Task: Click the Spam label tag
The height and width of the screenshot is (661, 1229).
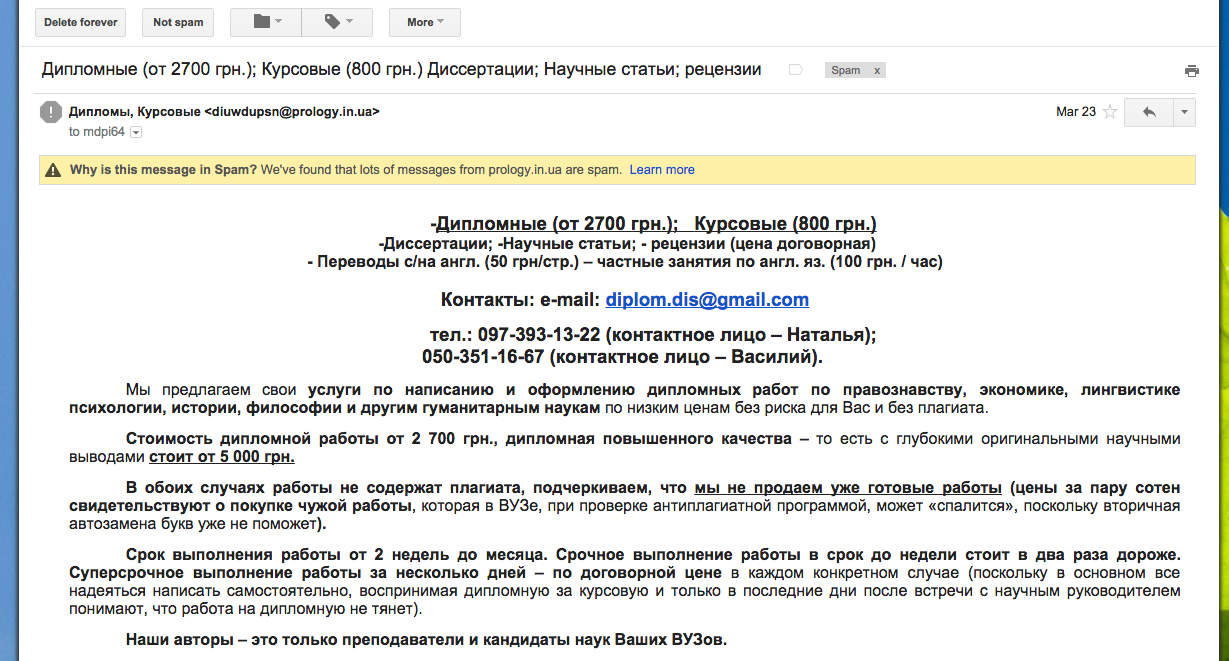Action: click(x=846, y=71)
